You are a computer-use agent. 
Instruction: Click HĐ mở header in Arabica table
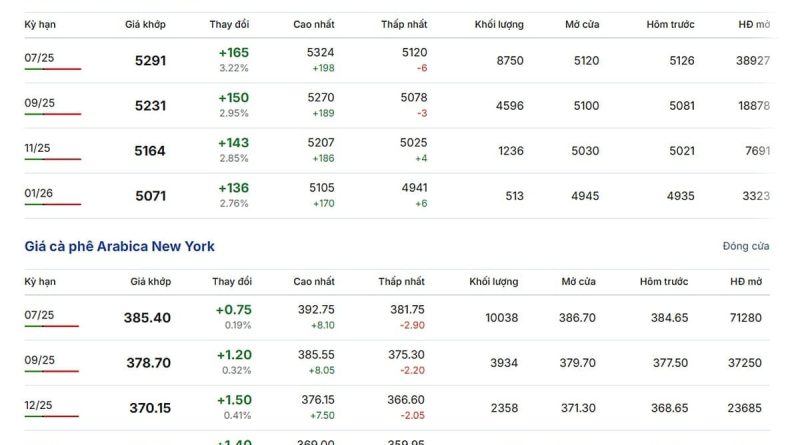(x=746, y=281)
